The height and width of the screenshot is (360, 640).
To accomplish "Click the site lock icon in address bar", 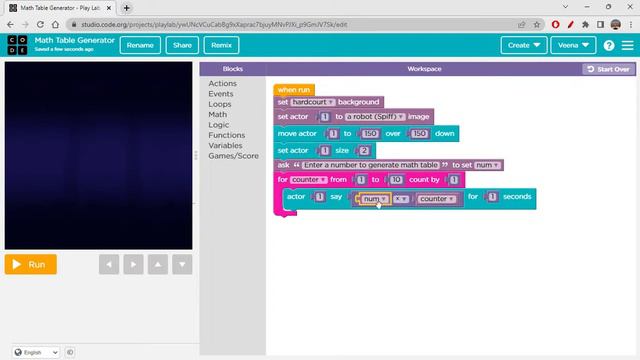I will point(74,24).
